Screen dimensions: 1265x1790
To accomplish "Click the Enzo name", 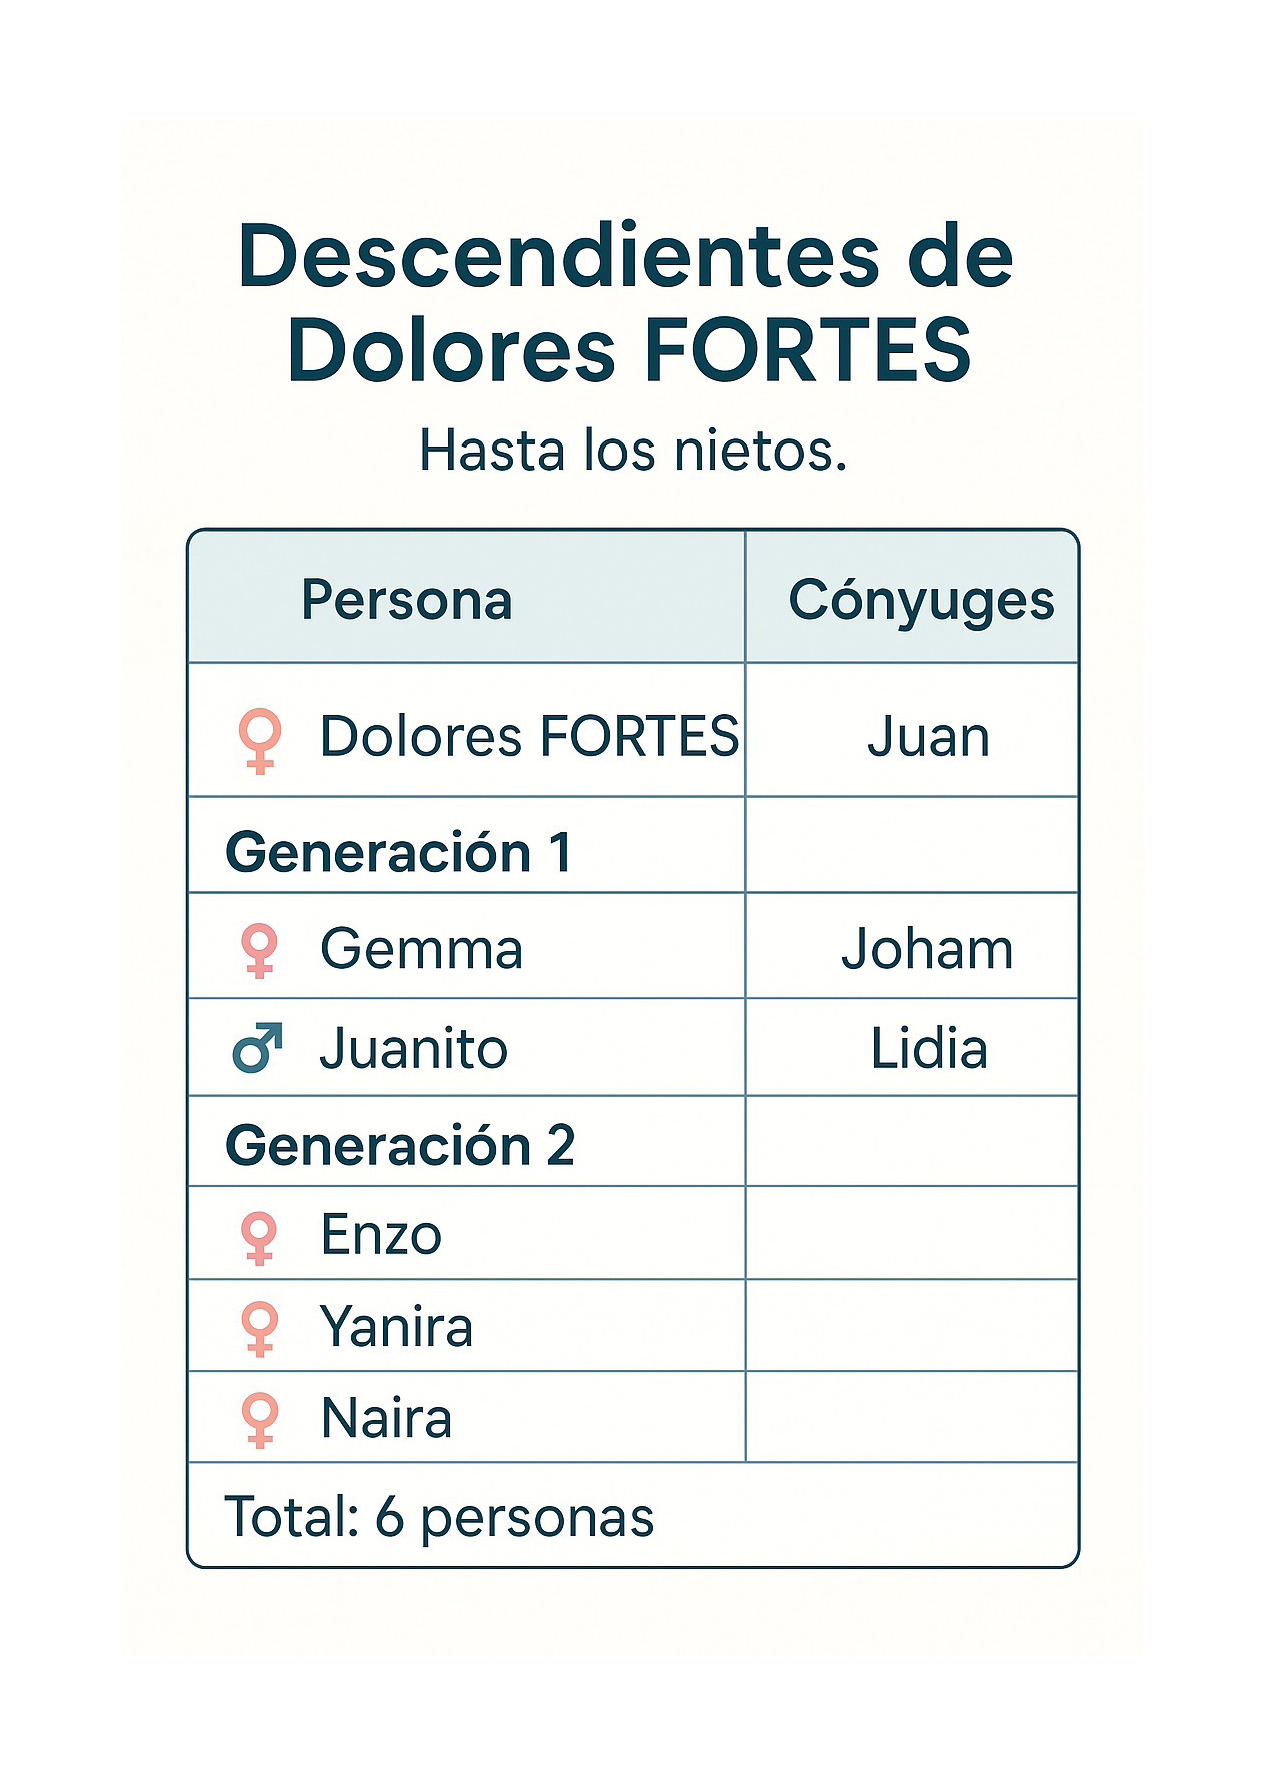I will pos(381,1235).
